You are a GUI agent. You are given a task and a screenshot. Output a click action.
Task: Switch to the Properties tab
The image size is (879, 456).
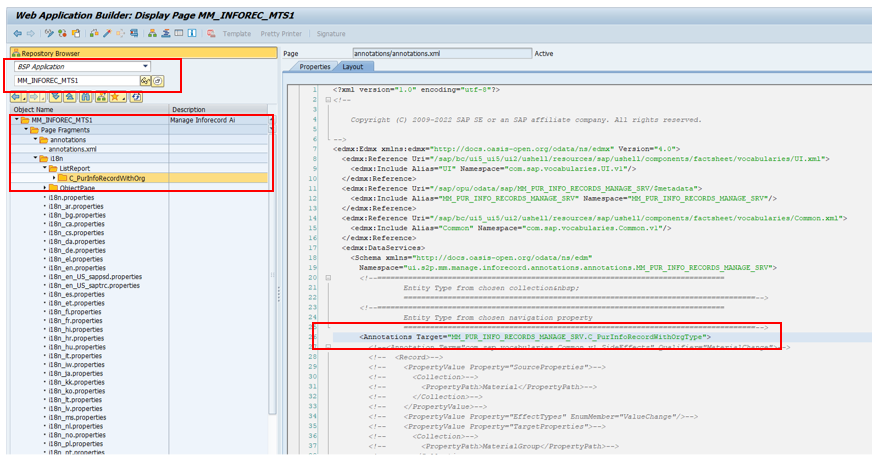pos(314,67)
